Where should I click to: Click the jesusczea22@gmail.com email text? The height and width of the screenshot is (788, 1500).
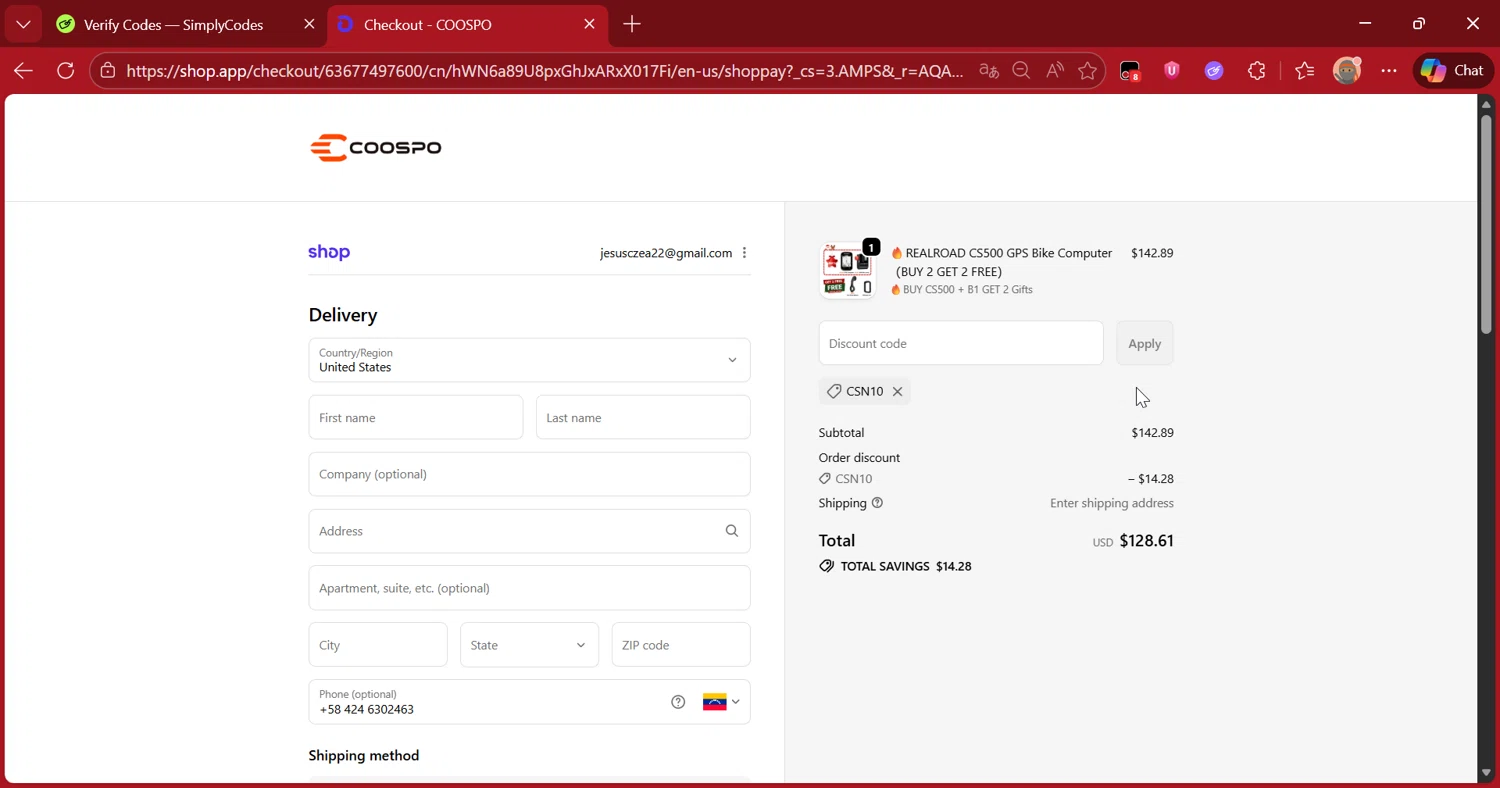pos(666,253)
